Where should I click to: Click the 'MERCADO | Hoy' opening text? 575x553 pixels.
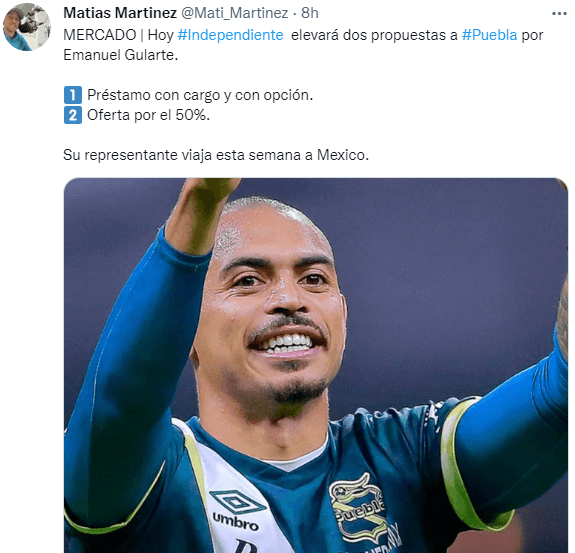[x=118, y=35]
